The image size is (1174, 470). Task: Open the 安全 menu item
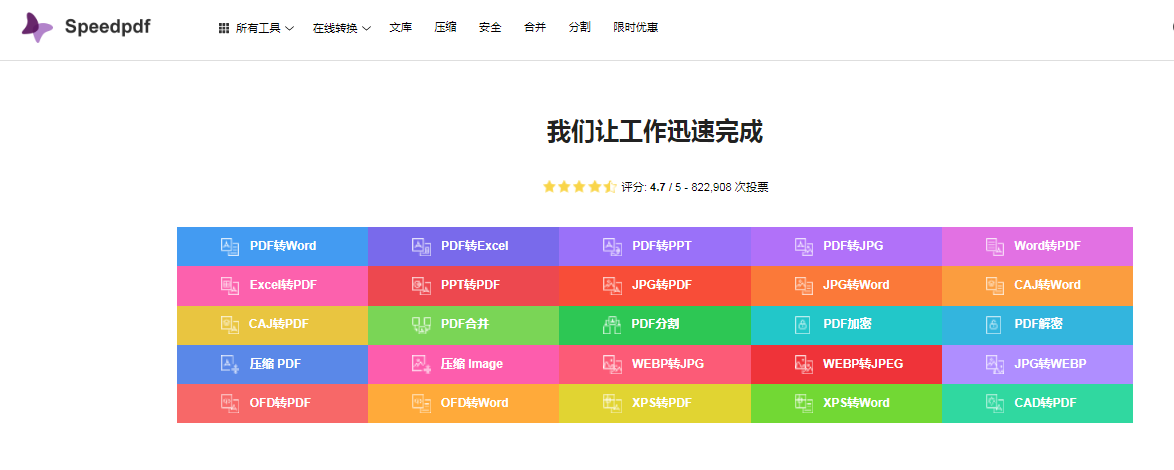pos(490,28)
